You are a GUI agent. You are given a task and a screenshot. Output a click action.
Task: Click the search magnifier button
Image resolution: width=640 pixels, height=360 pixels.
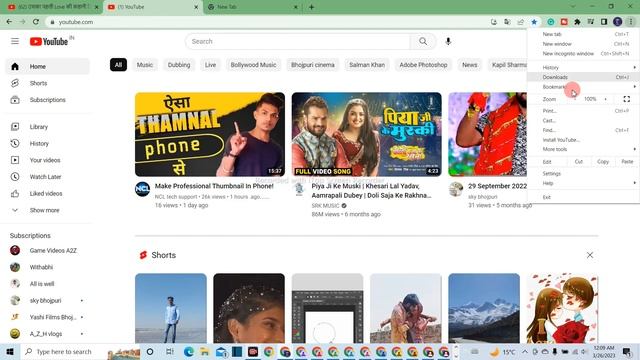(423, 41)
